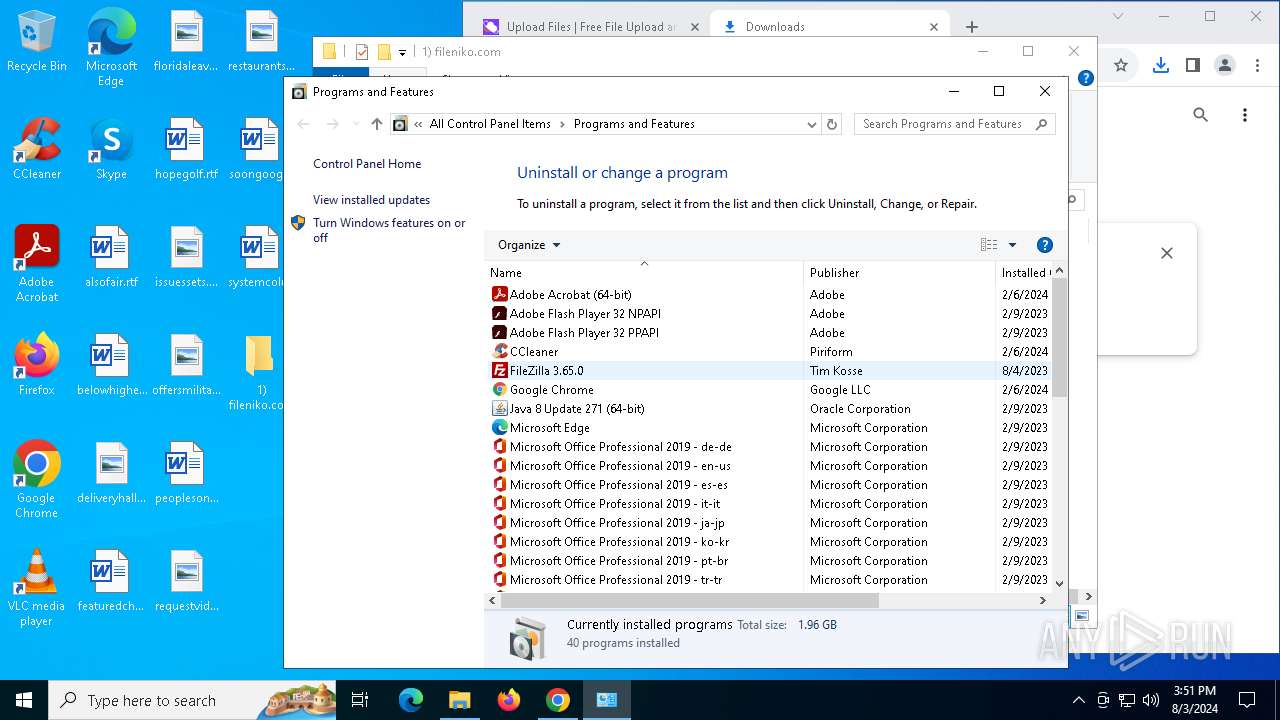Switch to the Downloads Chrome tab

(831, 27)
